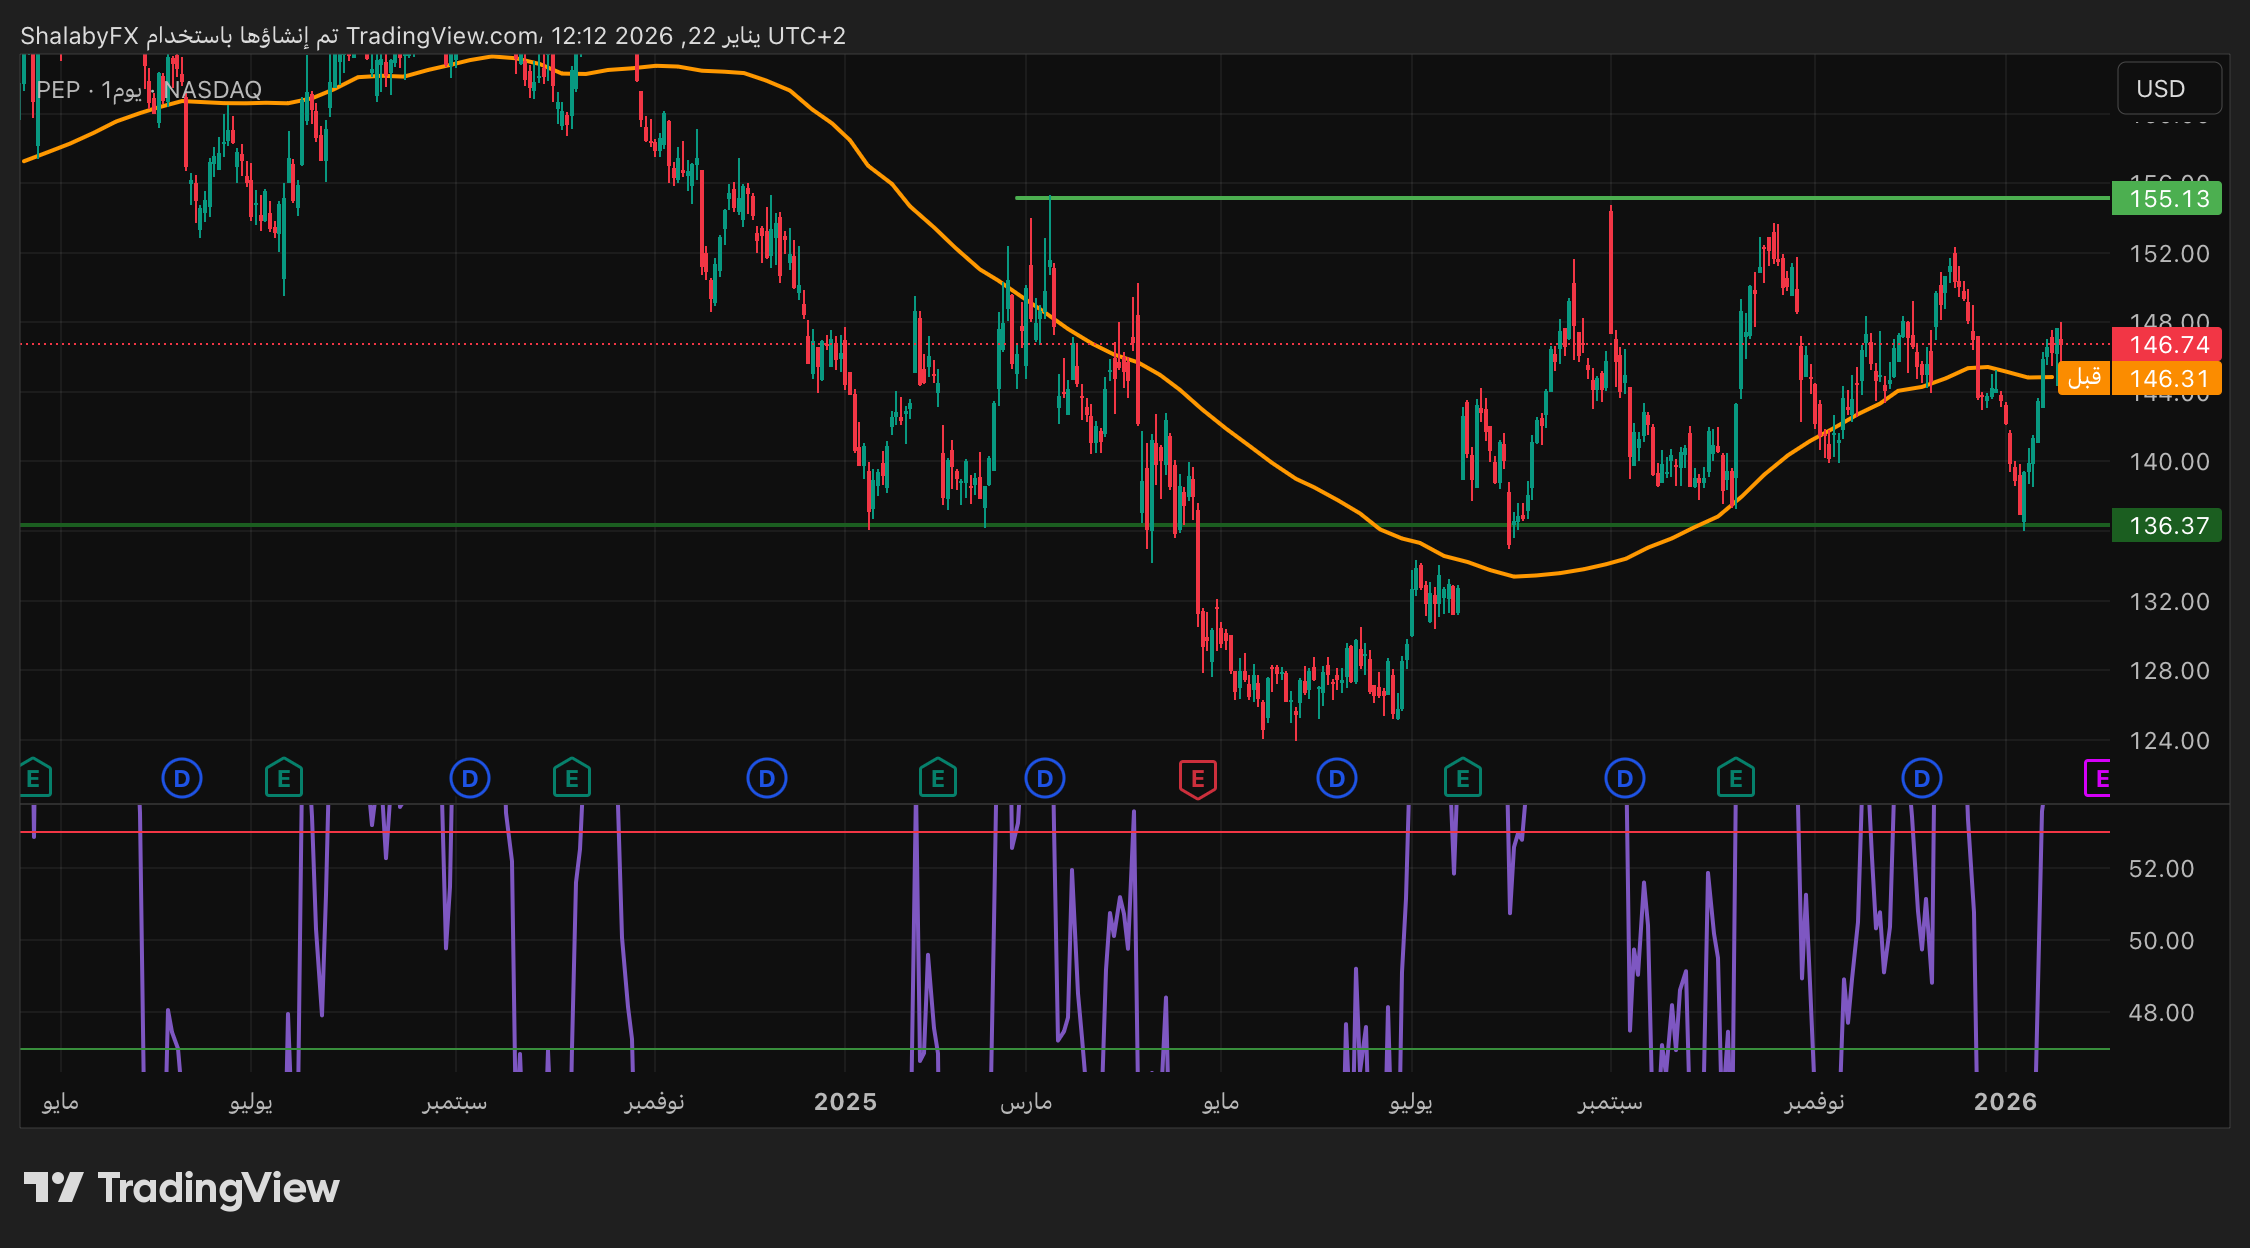Click the red E earnings marker
Viewport: 2250px width, 1248px height.
pyautogui.click(x=1197, y=778)
